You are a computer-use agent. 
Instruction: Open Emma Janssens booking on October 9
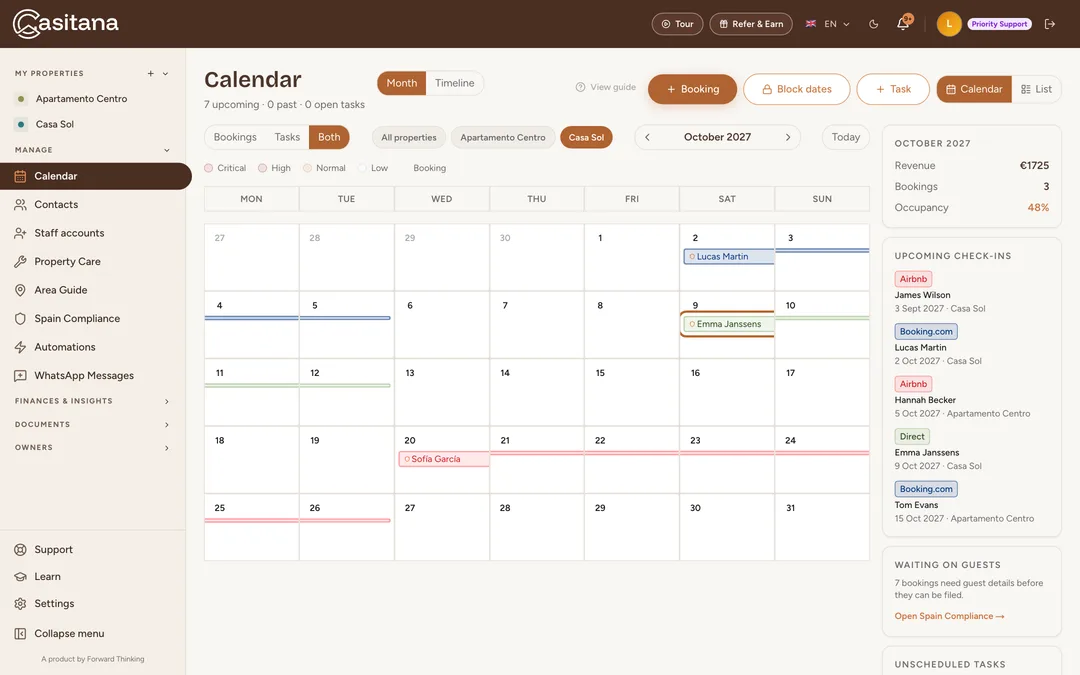(x=728, y=324)
